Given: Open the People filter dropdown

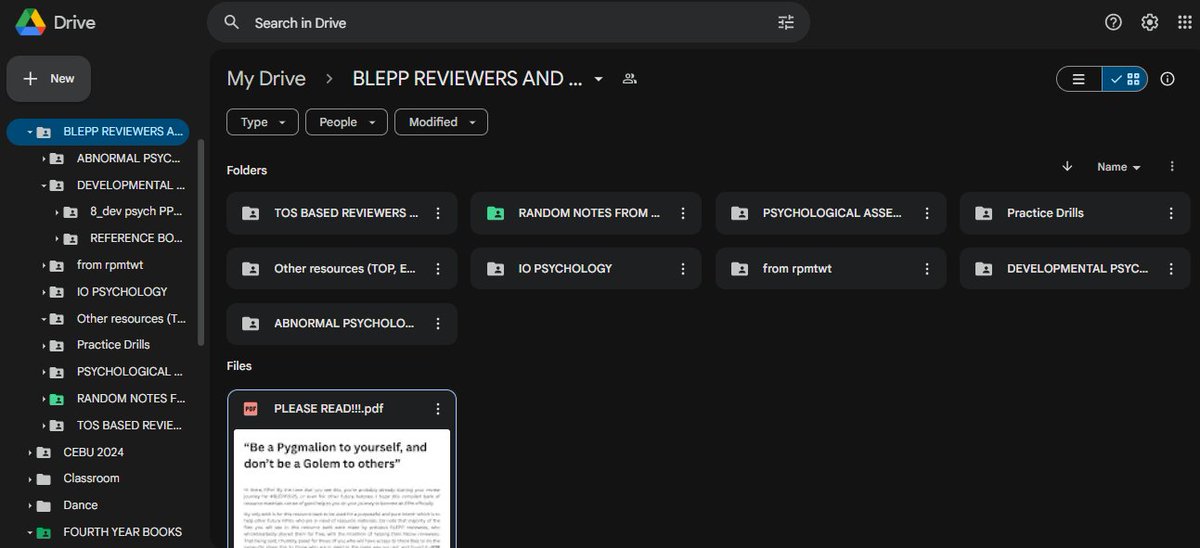Looking at the screenshot, I should tap(347, 122).
